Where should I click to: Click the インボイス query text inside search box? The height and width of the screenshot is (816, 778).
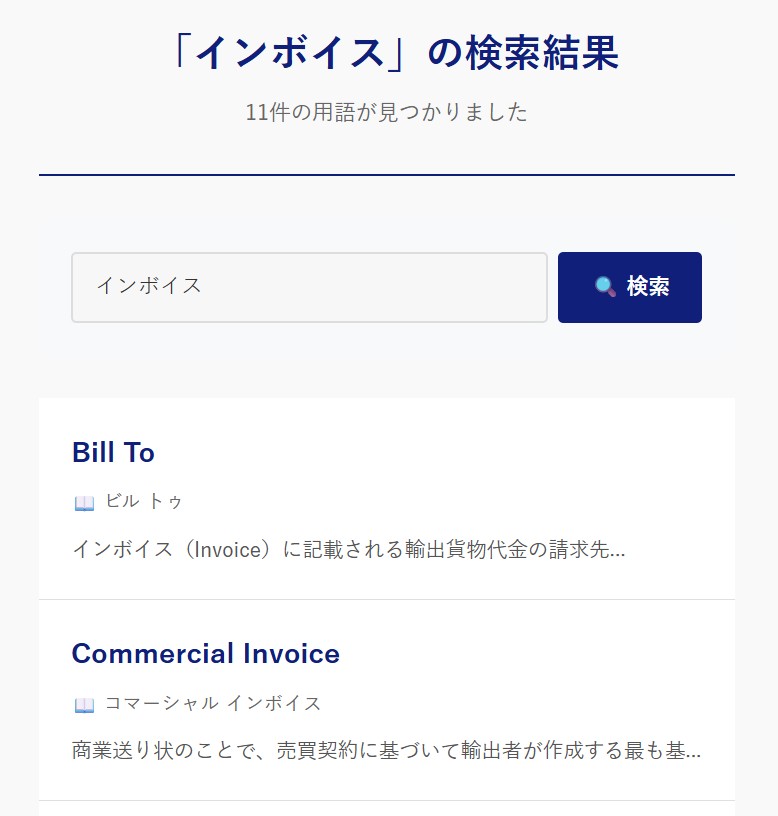coord(149,286)
